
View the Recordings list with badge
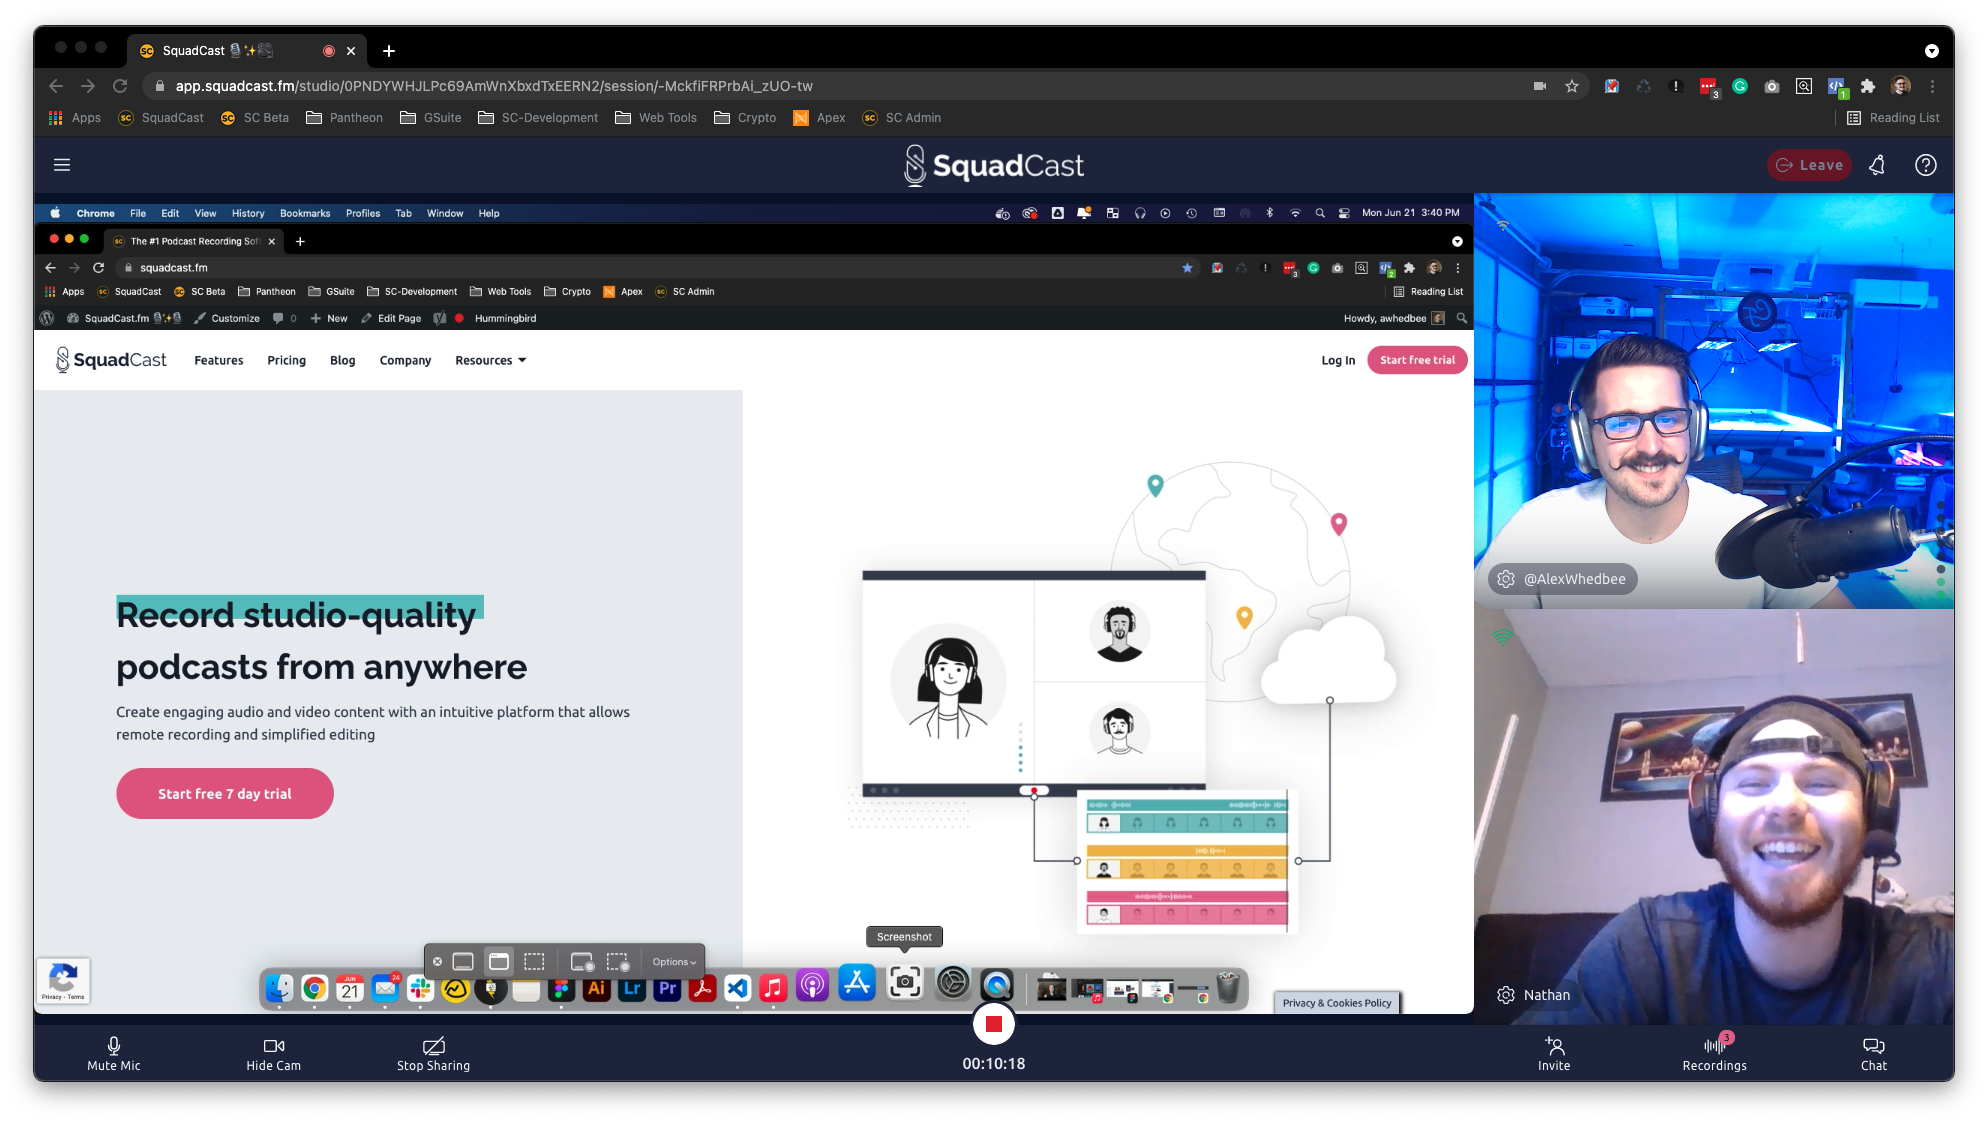(1714, 1052)
